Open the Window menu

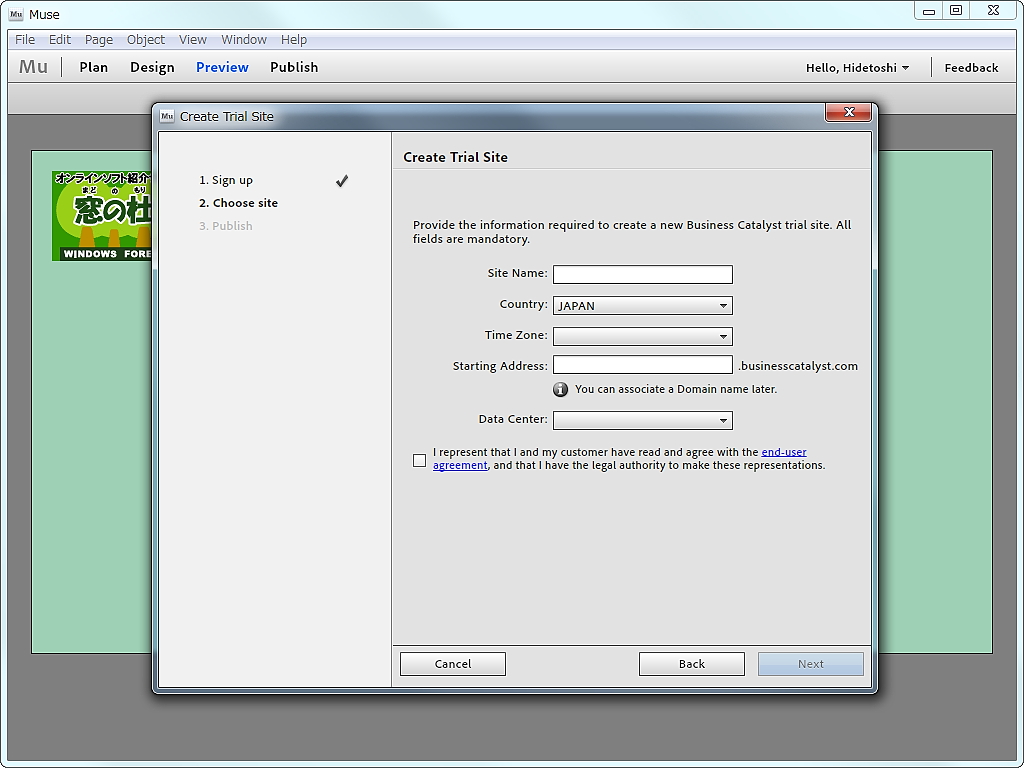coord(244,39)
